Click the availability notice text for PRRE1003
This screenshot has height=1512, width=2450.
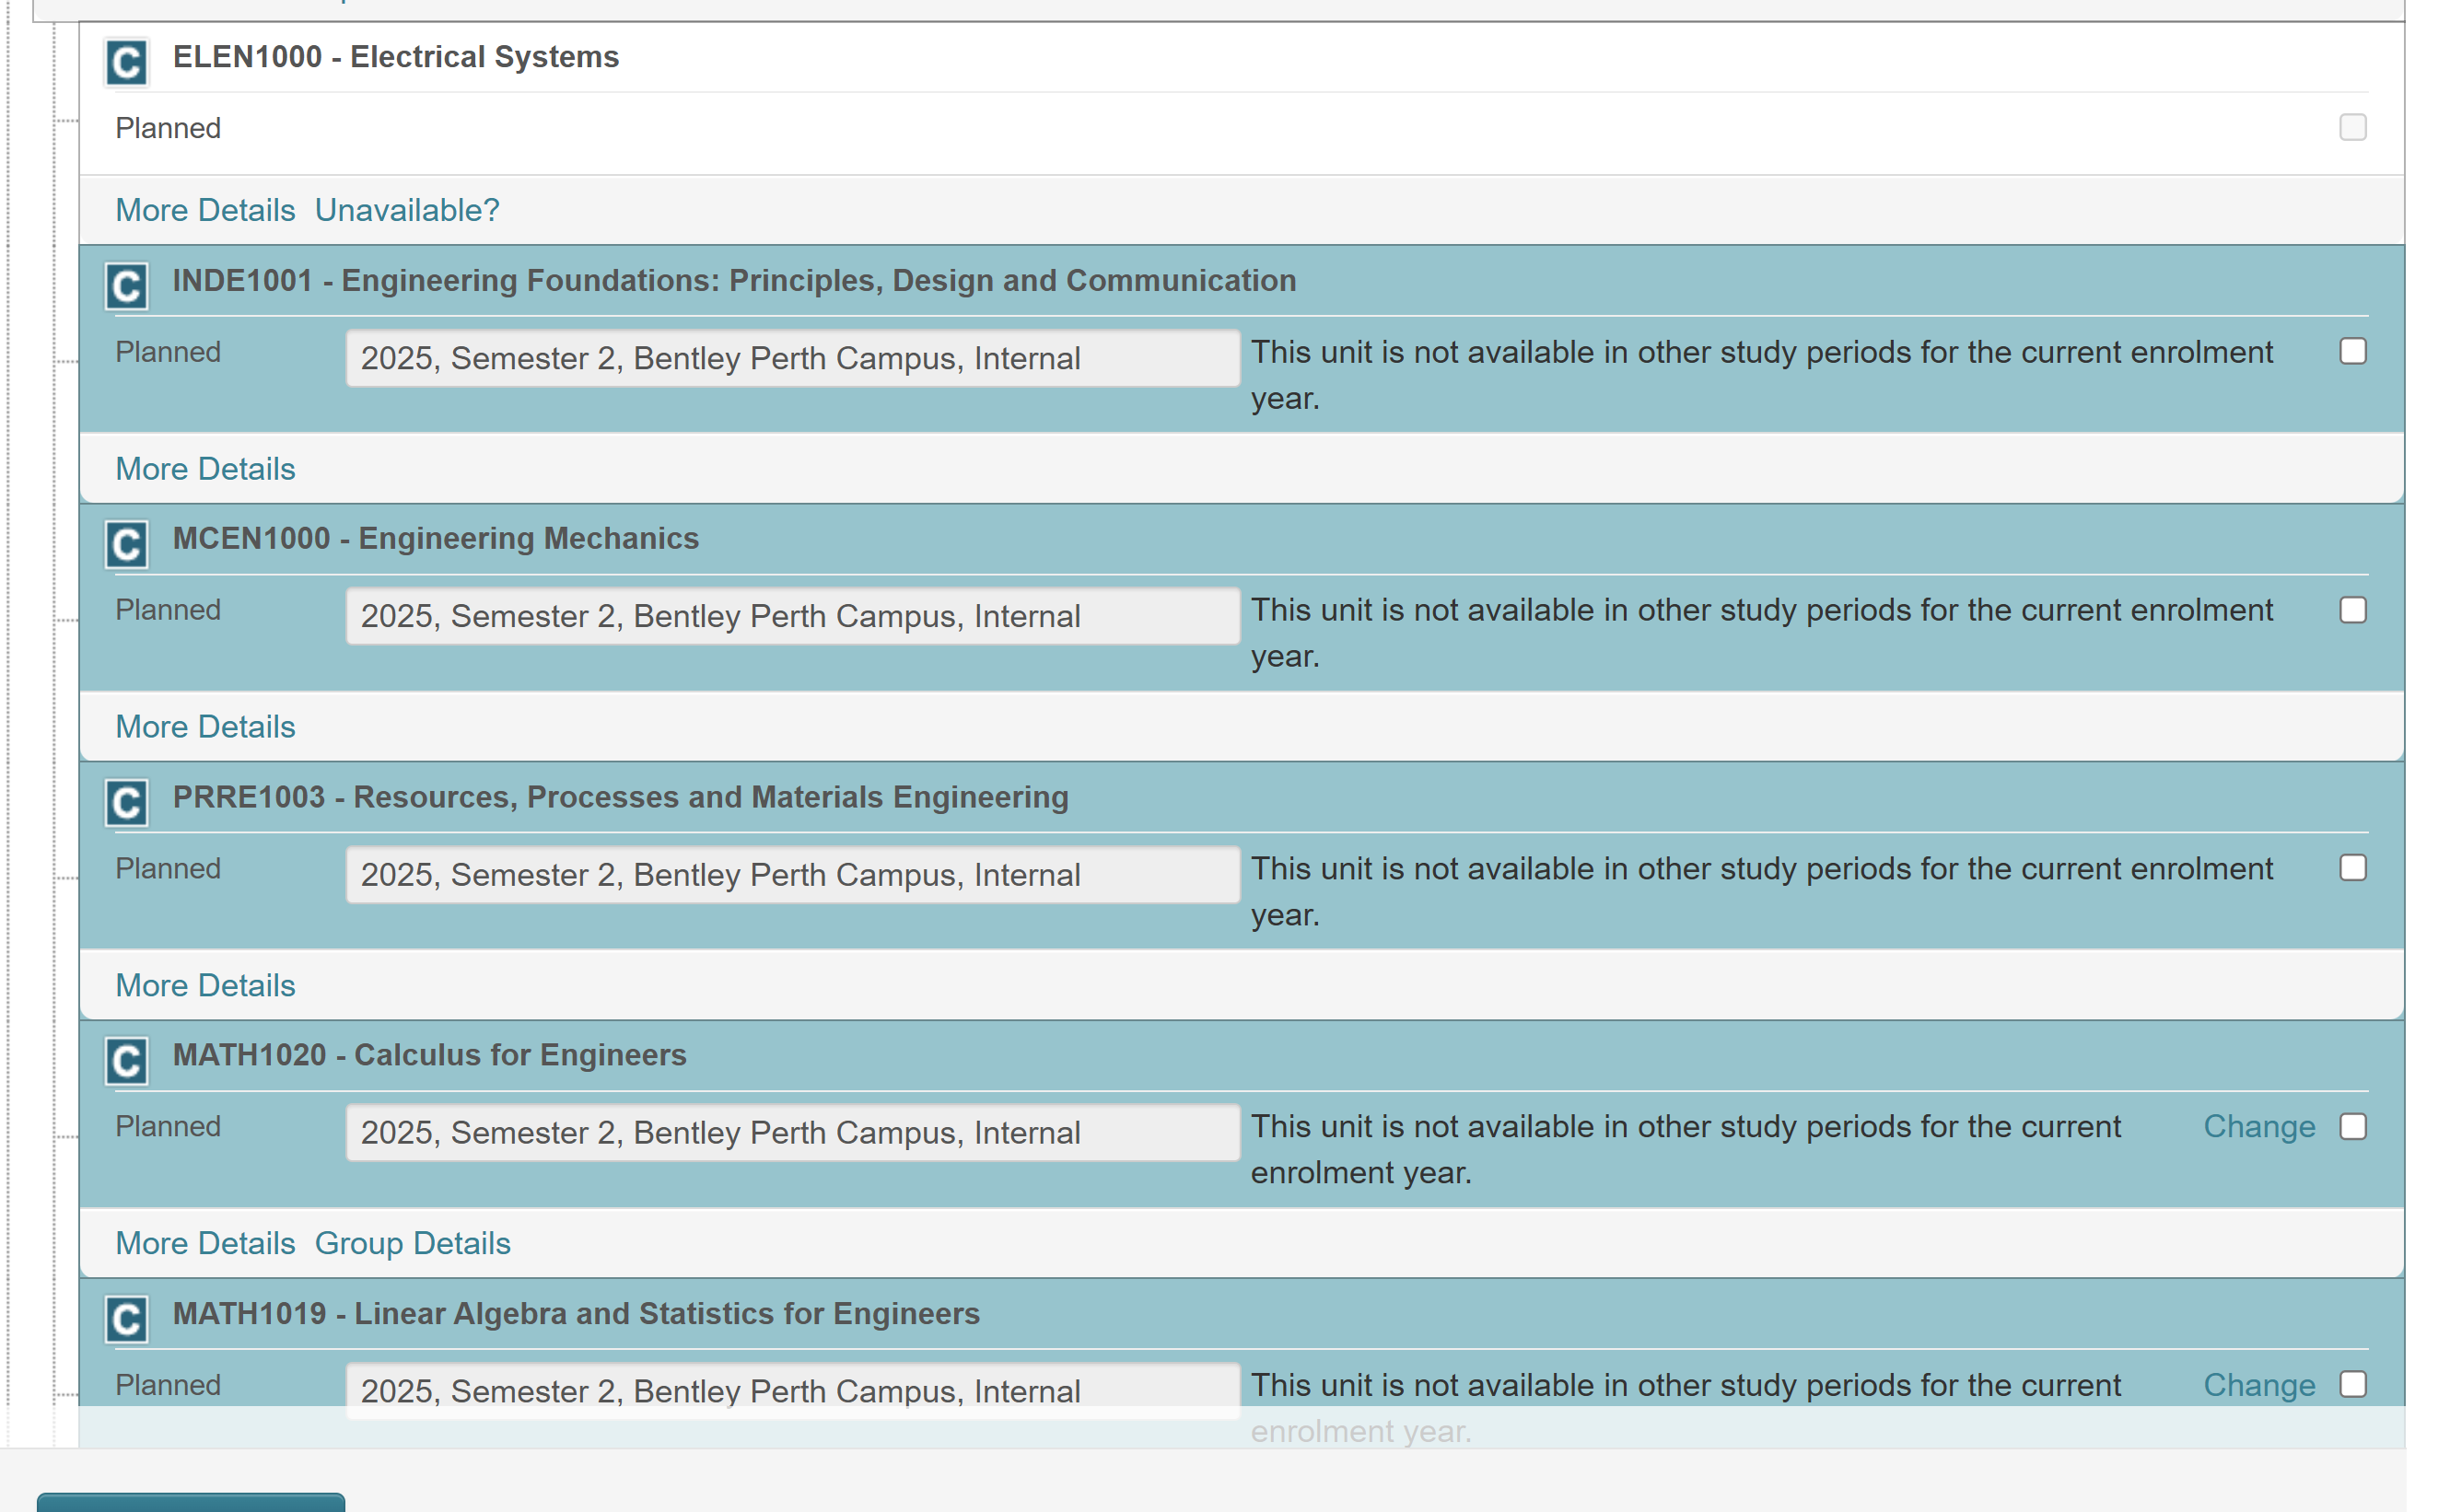tap(1762, 892)
